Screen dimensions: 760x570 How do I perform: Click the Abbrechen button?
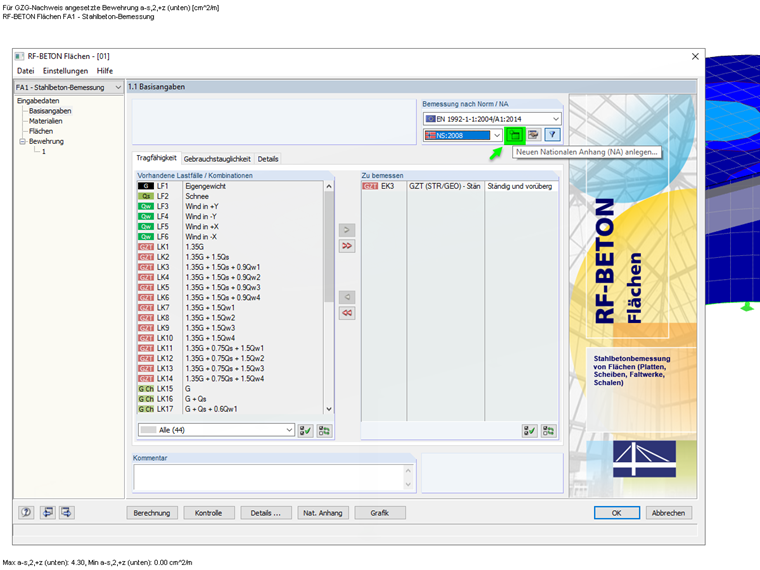(x=668, y=513)
